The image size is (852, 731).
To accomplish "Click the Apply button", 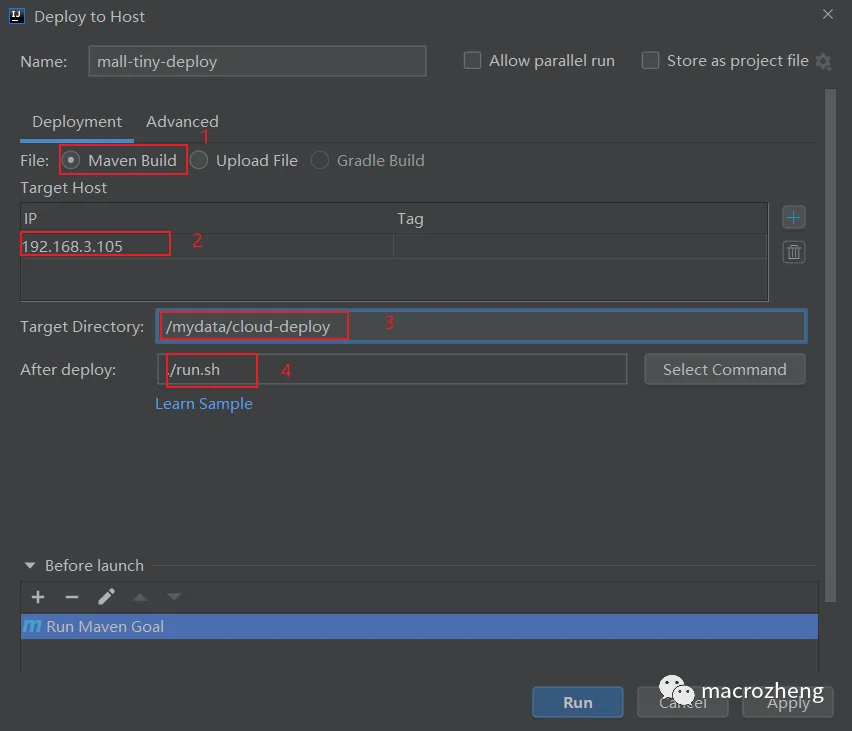I will click(788, 702).
